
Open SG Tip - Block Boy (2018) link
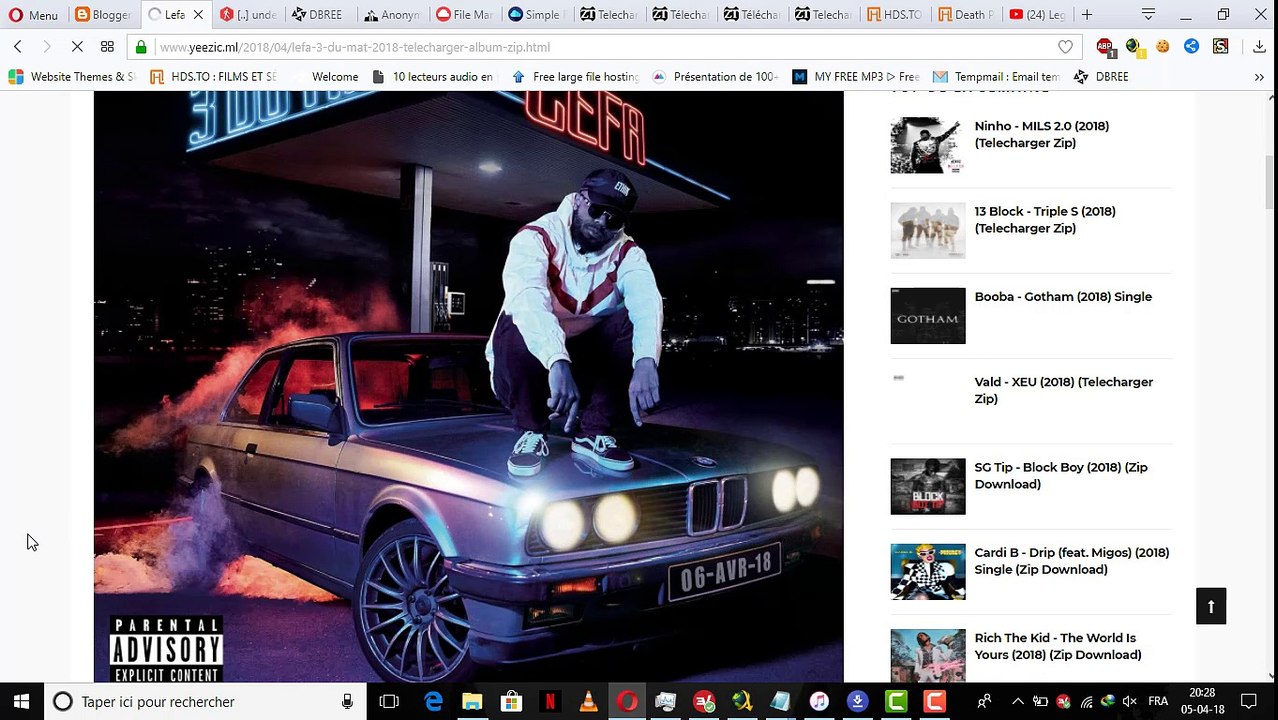[x=1061, y=475]
